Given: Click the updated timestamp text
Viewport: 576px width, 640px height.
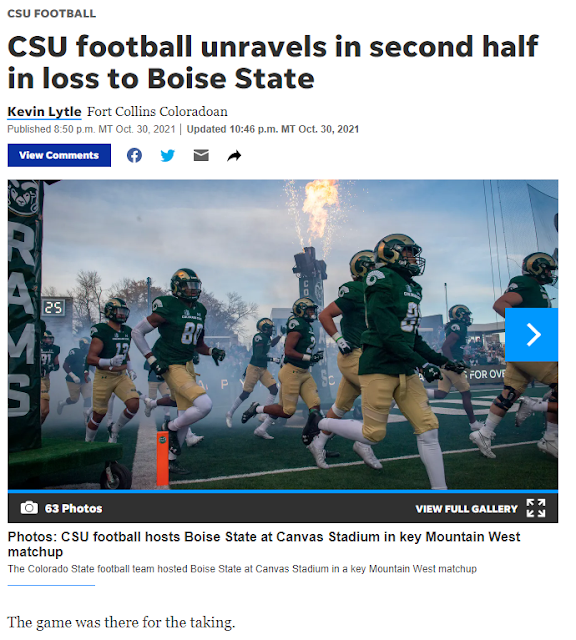Looking at the screenshot, I should [273, 129].
